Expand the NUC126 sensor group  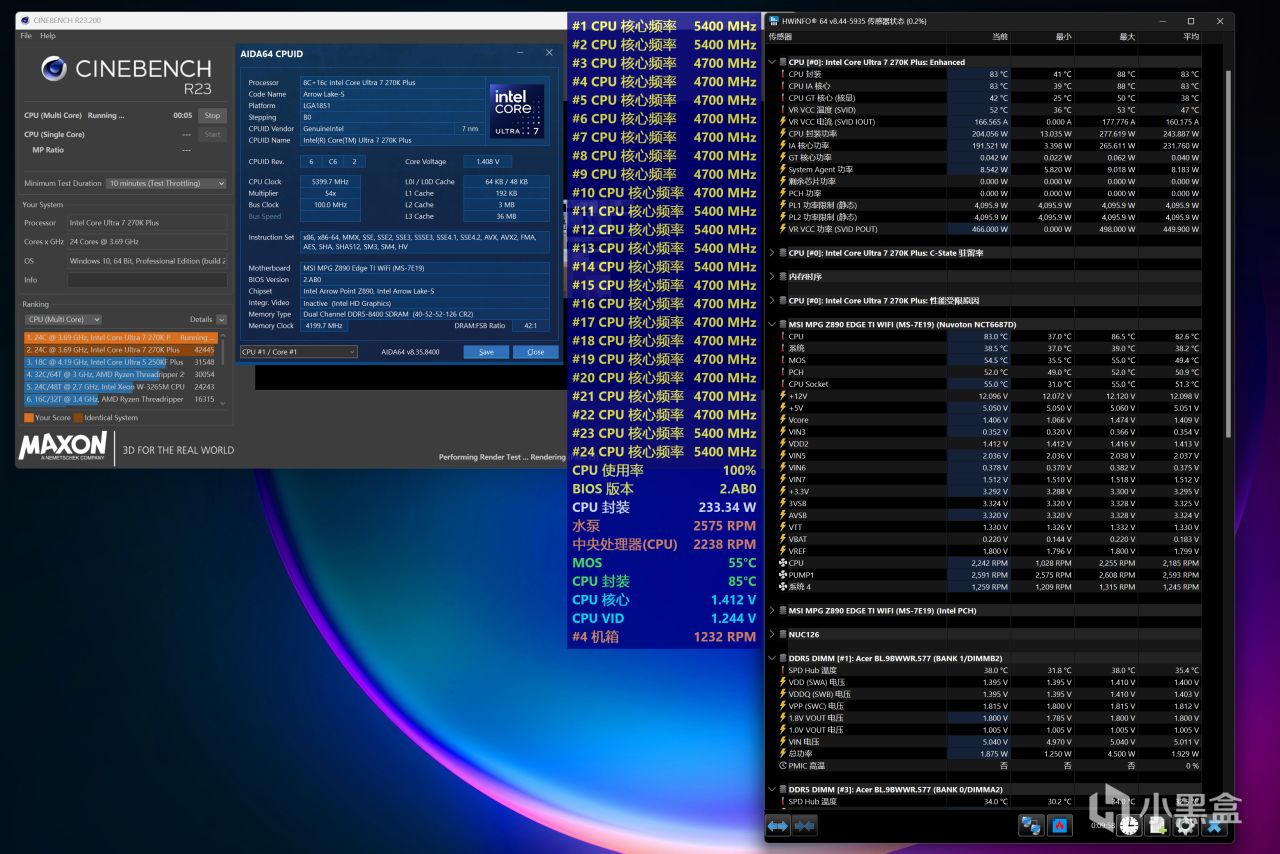[772, 634]
